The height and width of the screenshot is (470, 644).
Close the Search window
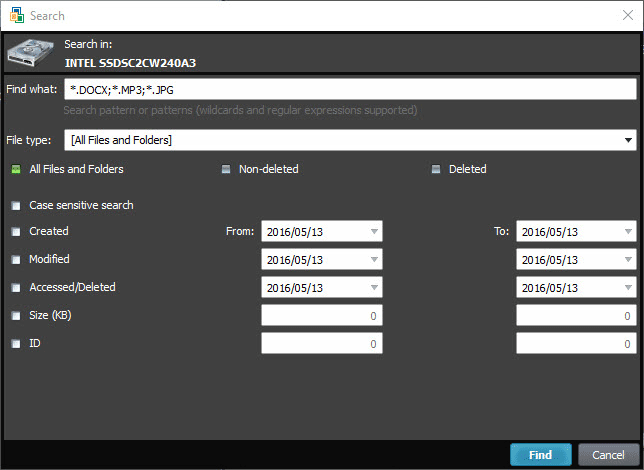628,15
